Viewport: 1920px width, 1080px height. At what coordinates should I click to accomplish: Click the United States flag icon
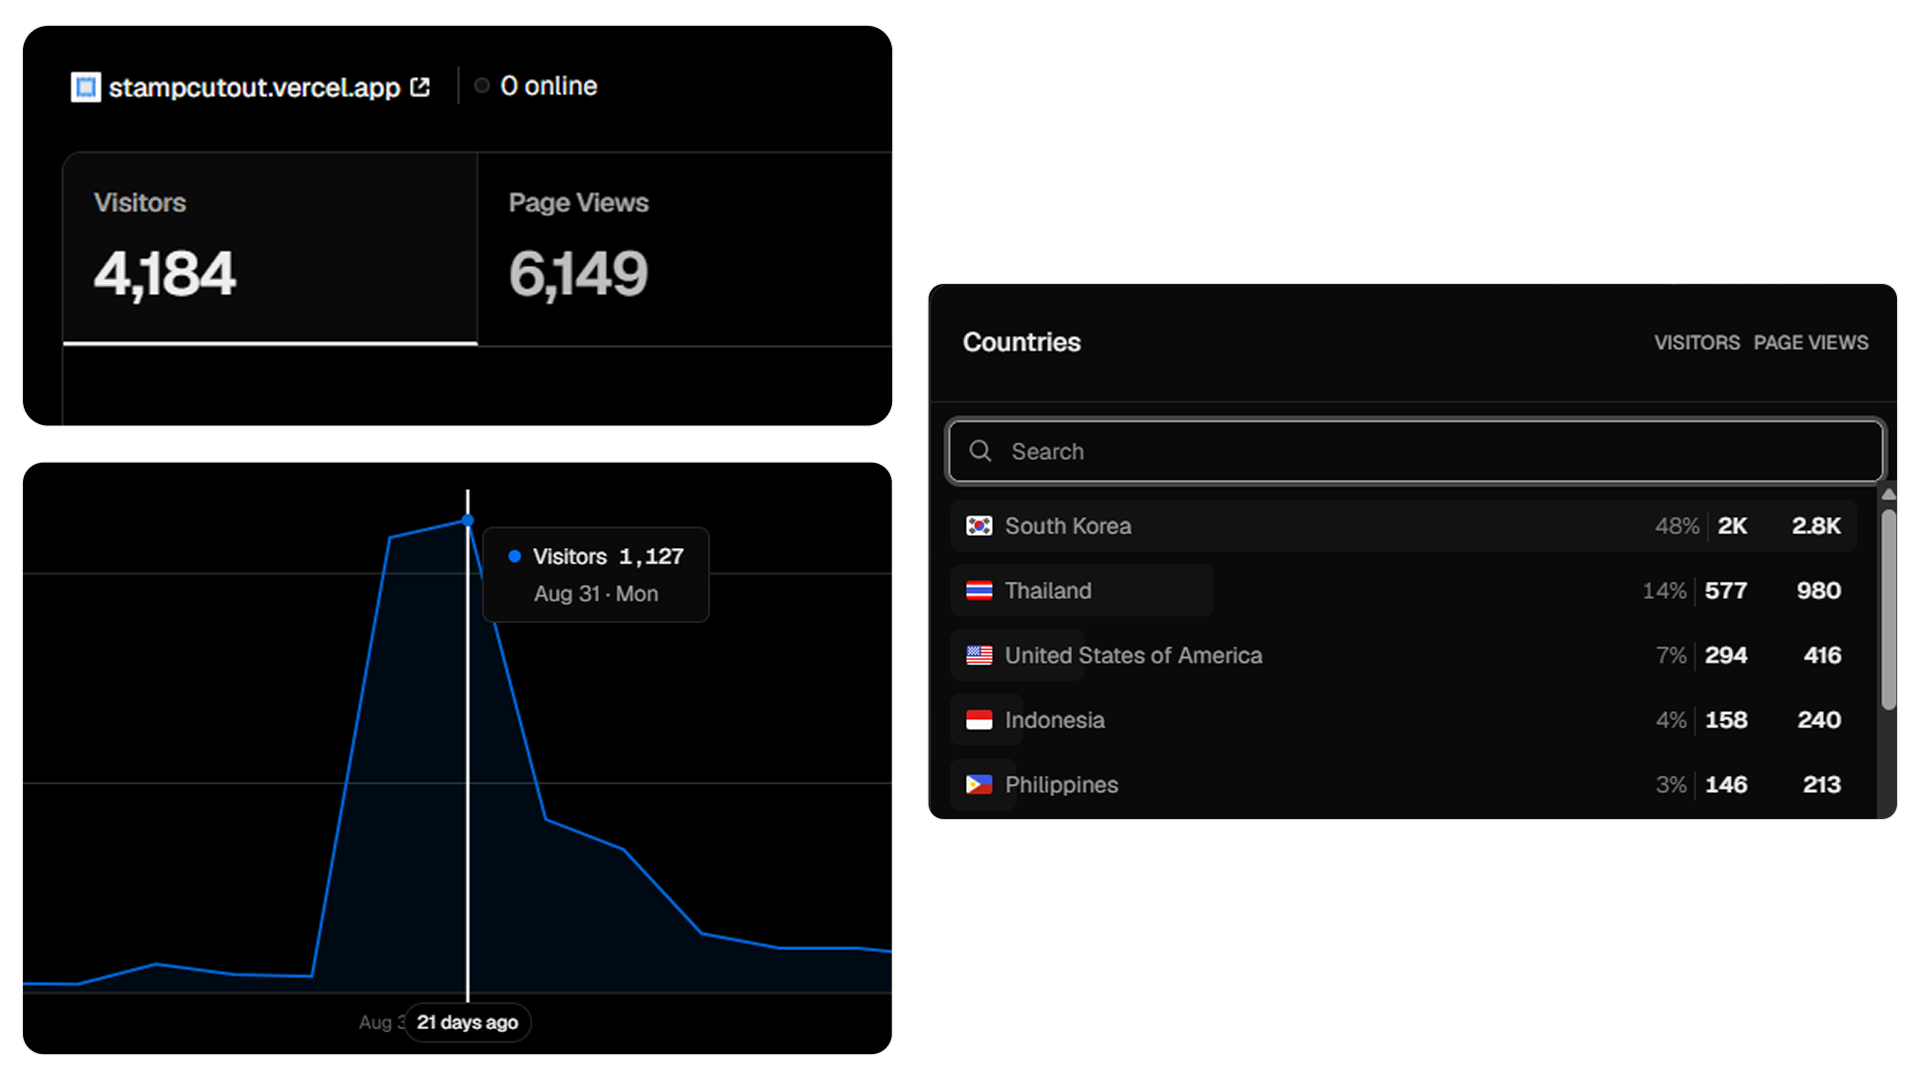tap(979, 655)
